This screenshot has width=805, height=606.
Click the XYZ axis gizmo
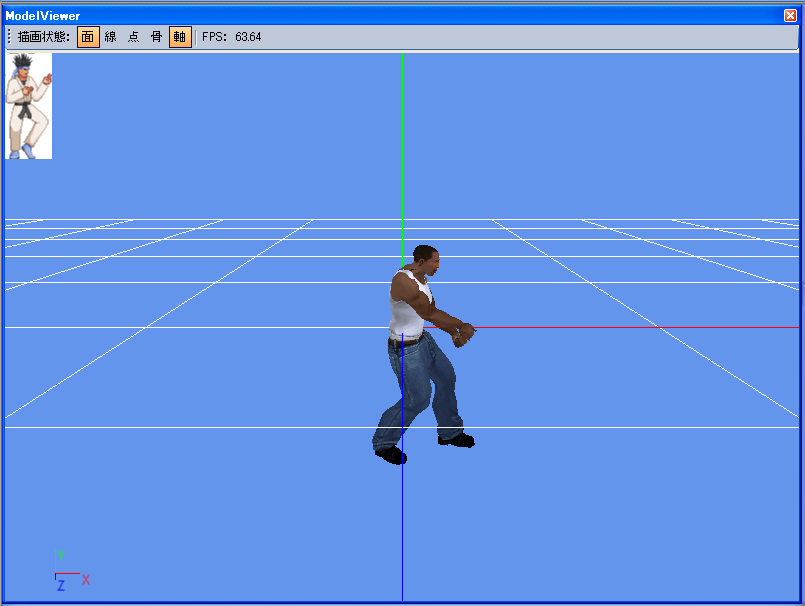coord(71,571)
